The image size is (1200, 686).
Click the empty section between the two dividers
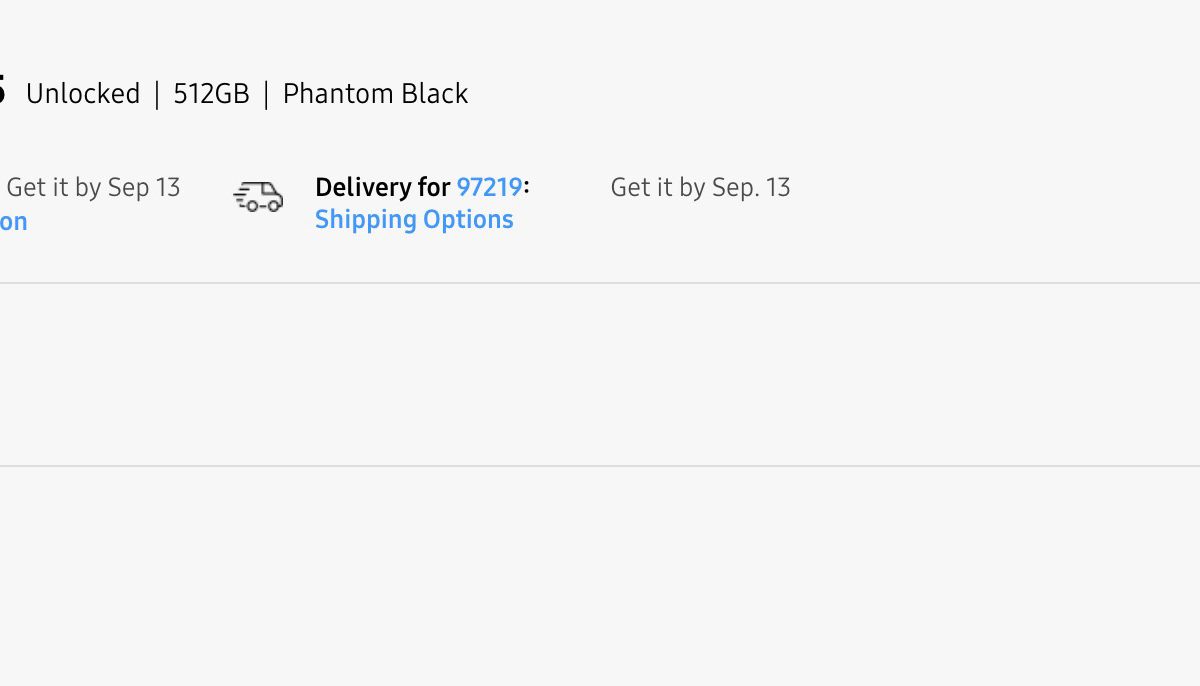point(600,375)
